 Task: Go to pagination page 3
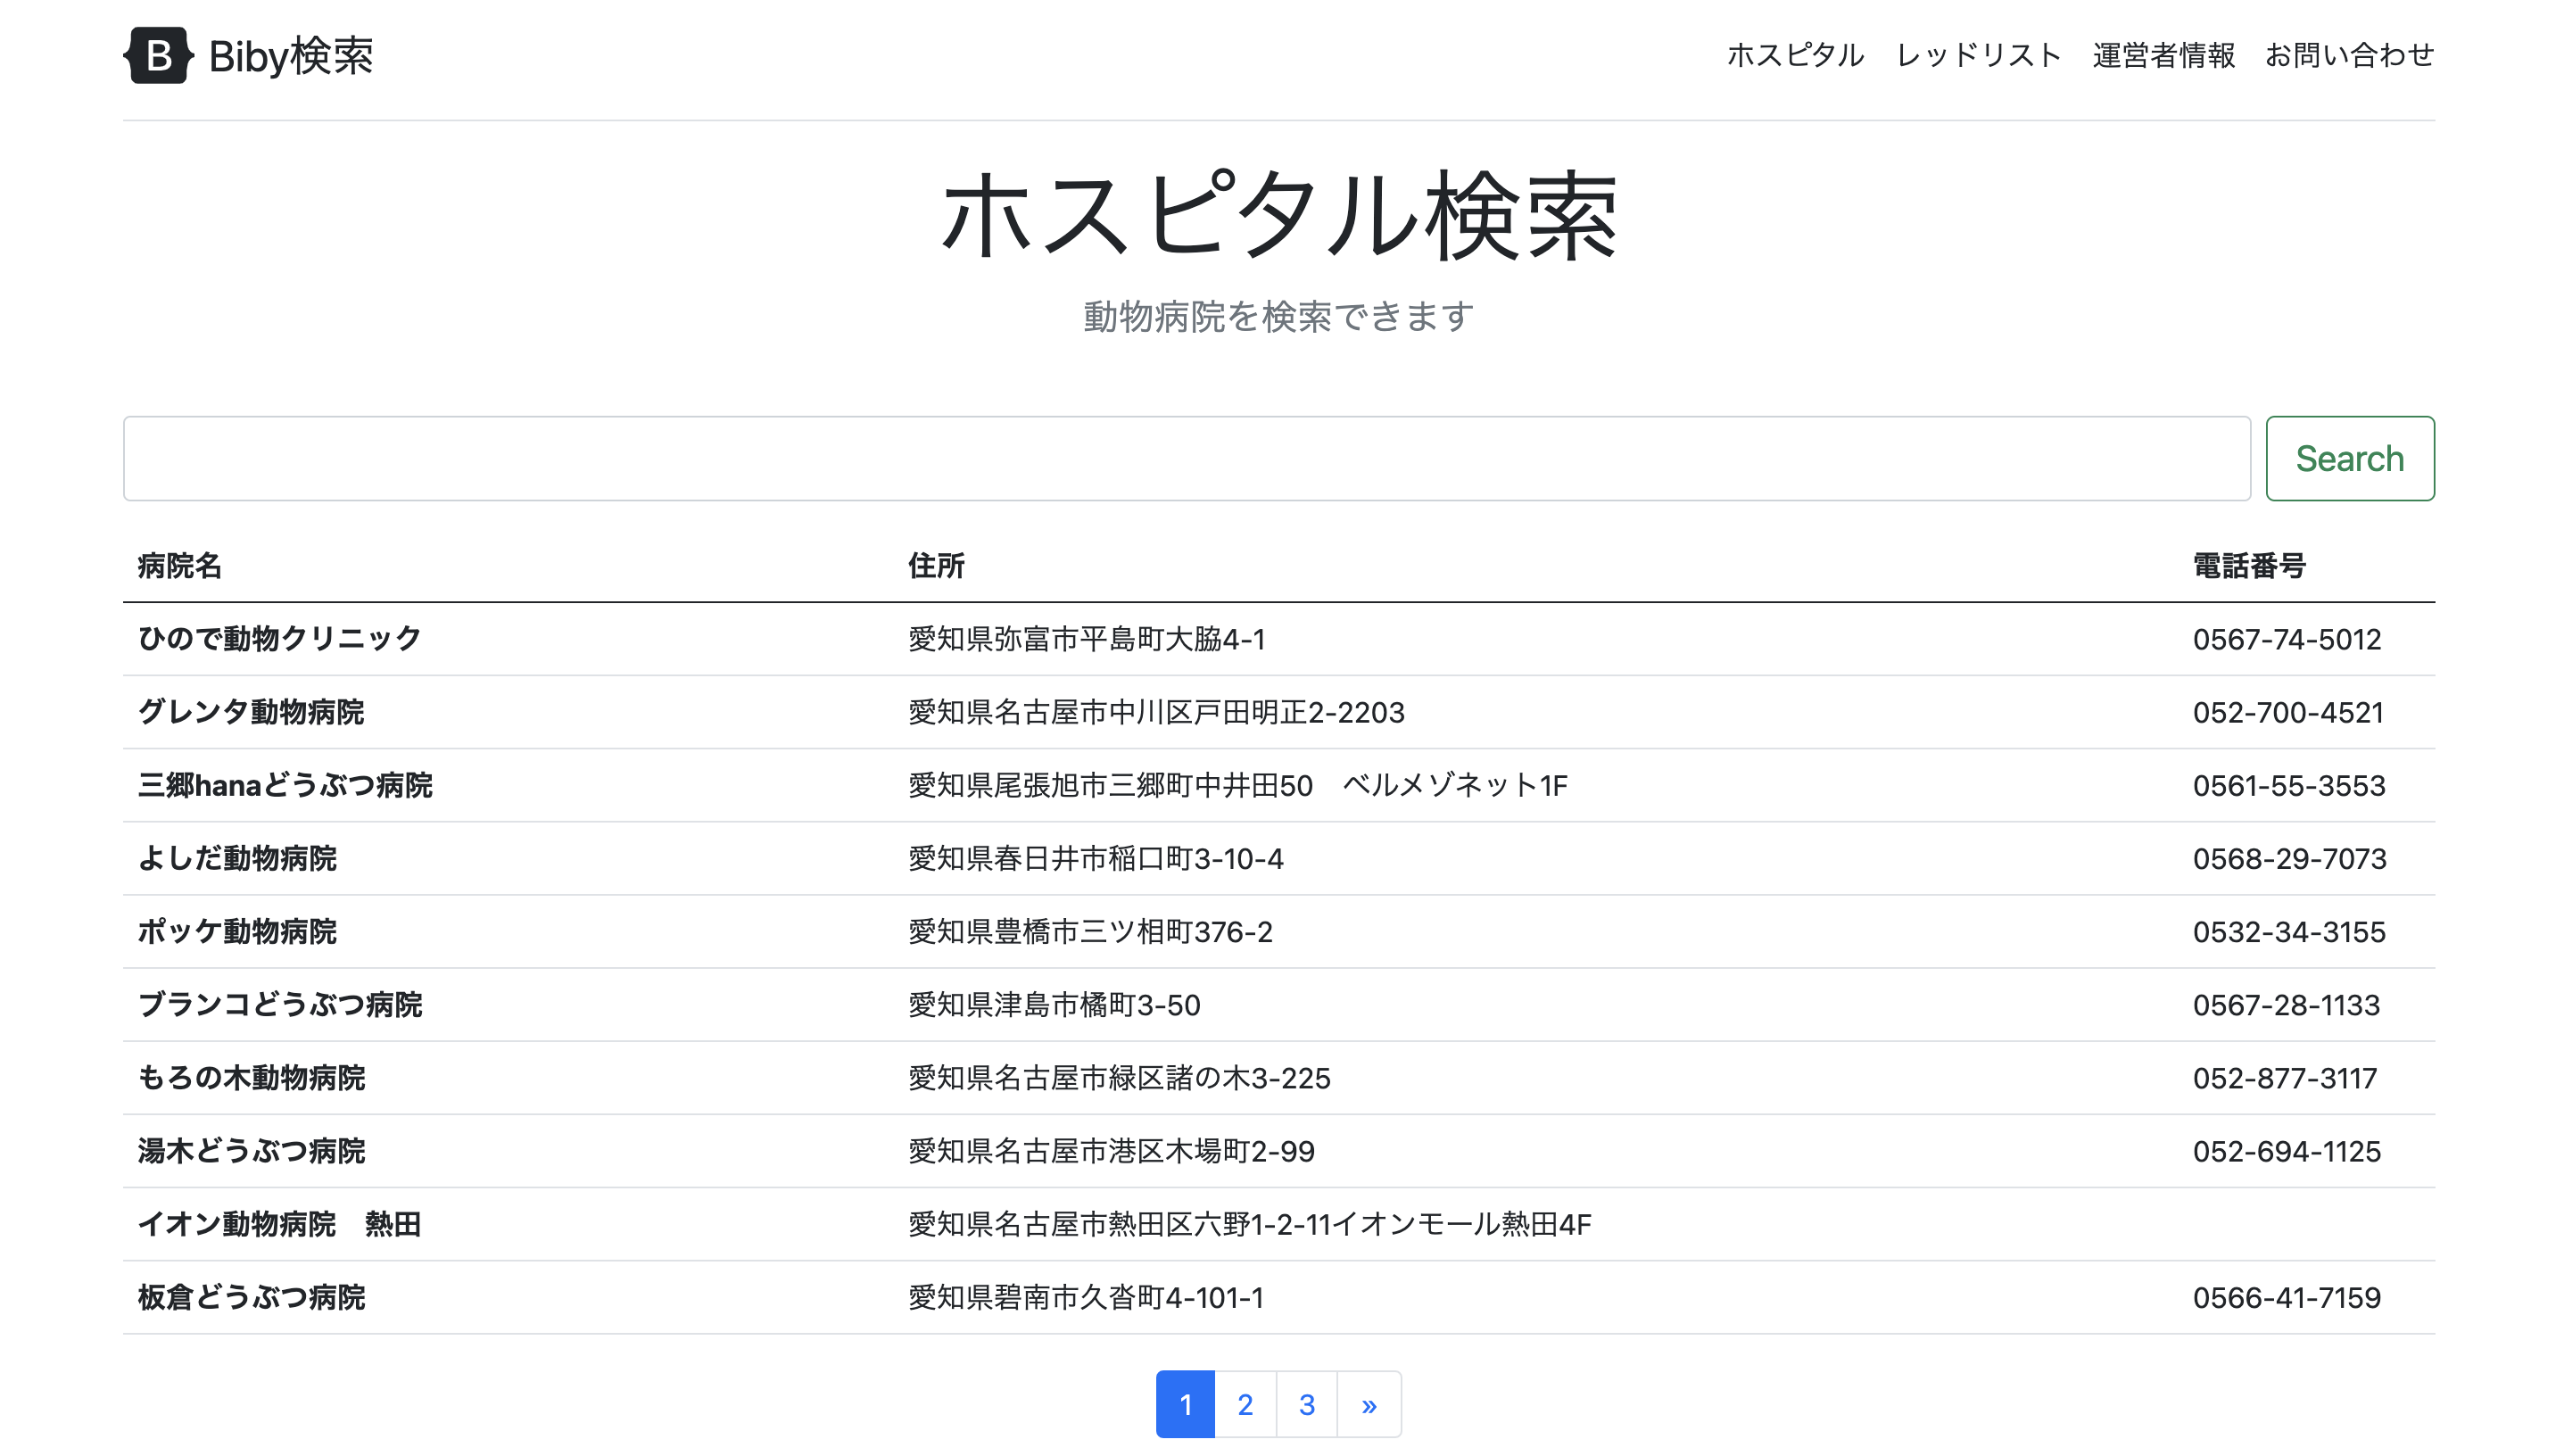[x=1306, y=1404]
